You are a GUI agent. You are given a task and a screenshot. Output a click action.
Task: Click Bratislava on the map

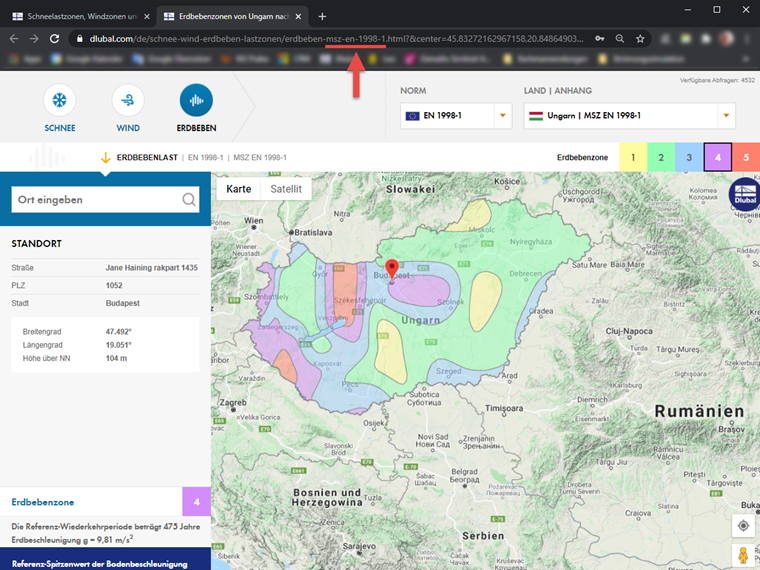[x=314, y=233]
